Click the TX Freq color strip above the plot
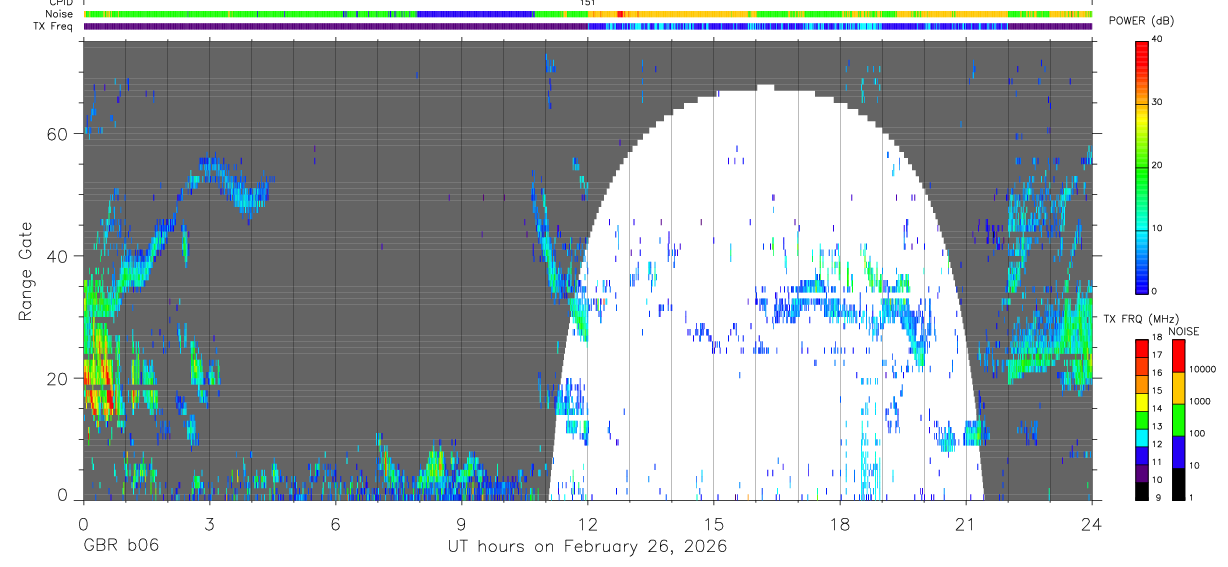Viewport: 1228px width, 567px height. (x=588, y=26)
